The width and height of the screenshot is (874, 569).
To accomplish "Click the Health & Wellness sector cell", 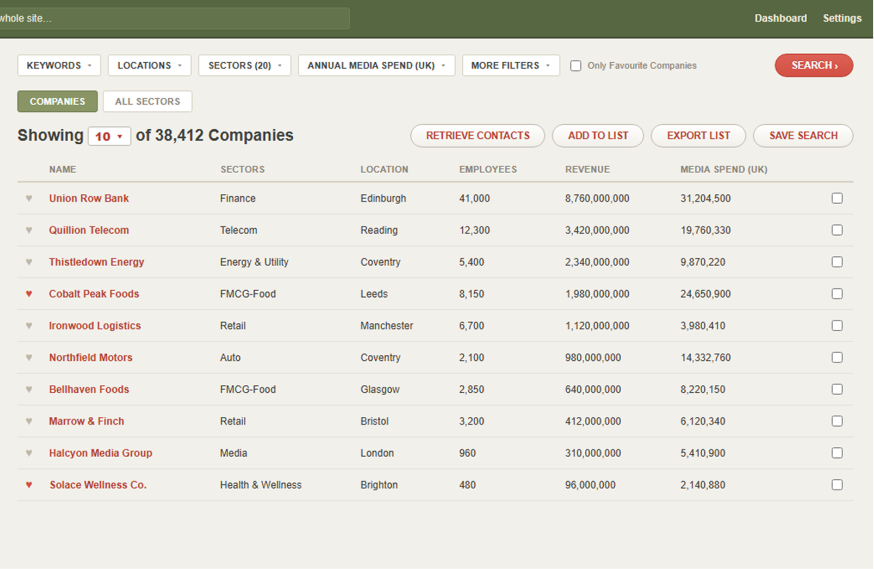I will 261,485.
